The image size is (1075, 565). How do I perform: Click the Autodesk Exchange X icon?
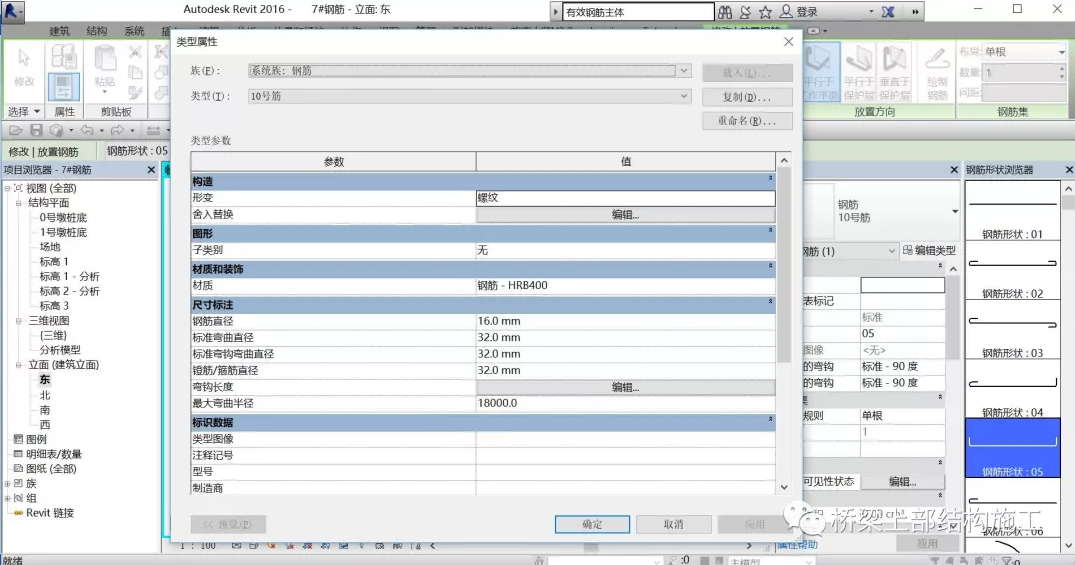pyautogui.click(x=887, y=12)
